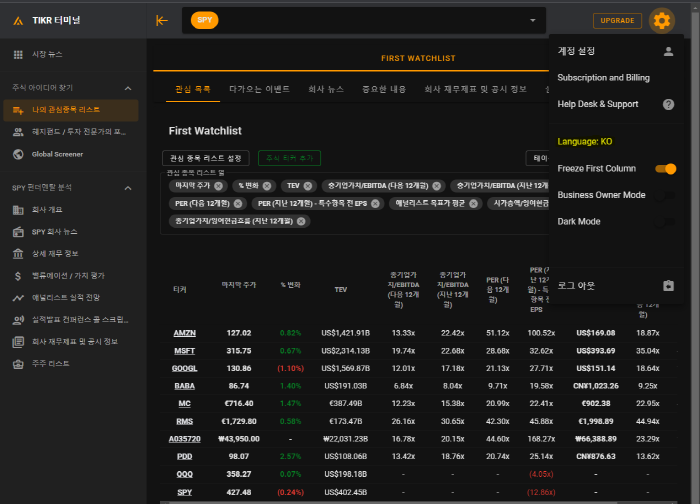Collapse SPY 펀더멘탈 분석 section
The width and height of the screenshot is (700, 504).
128,188
